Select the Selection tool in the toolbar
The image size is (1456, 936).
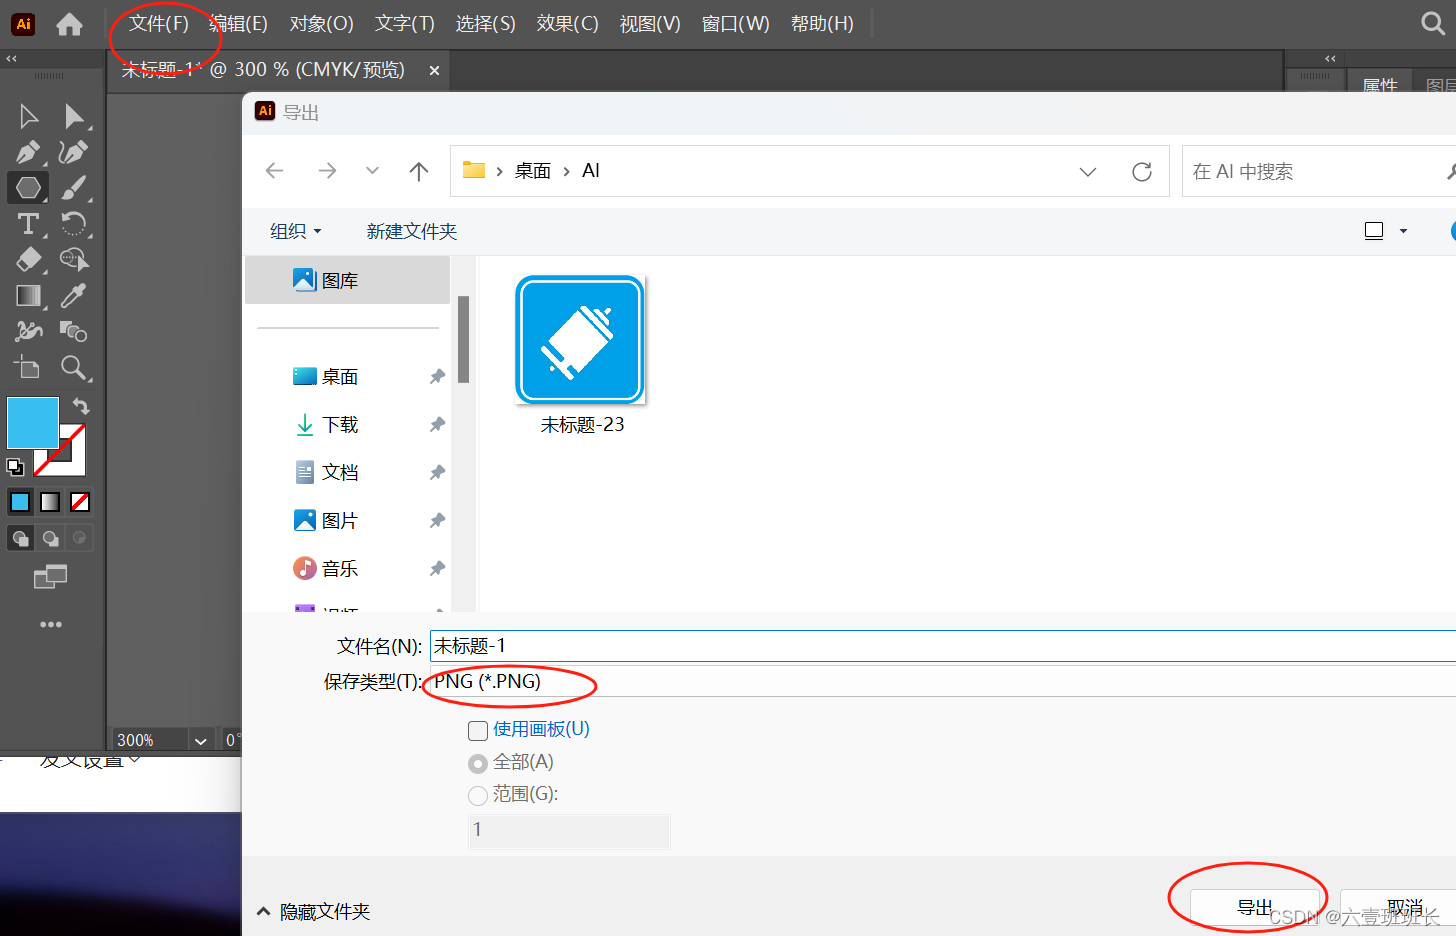coord(27,116)
